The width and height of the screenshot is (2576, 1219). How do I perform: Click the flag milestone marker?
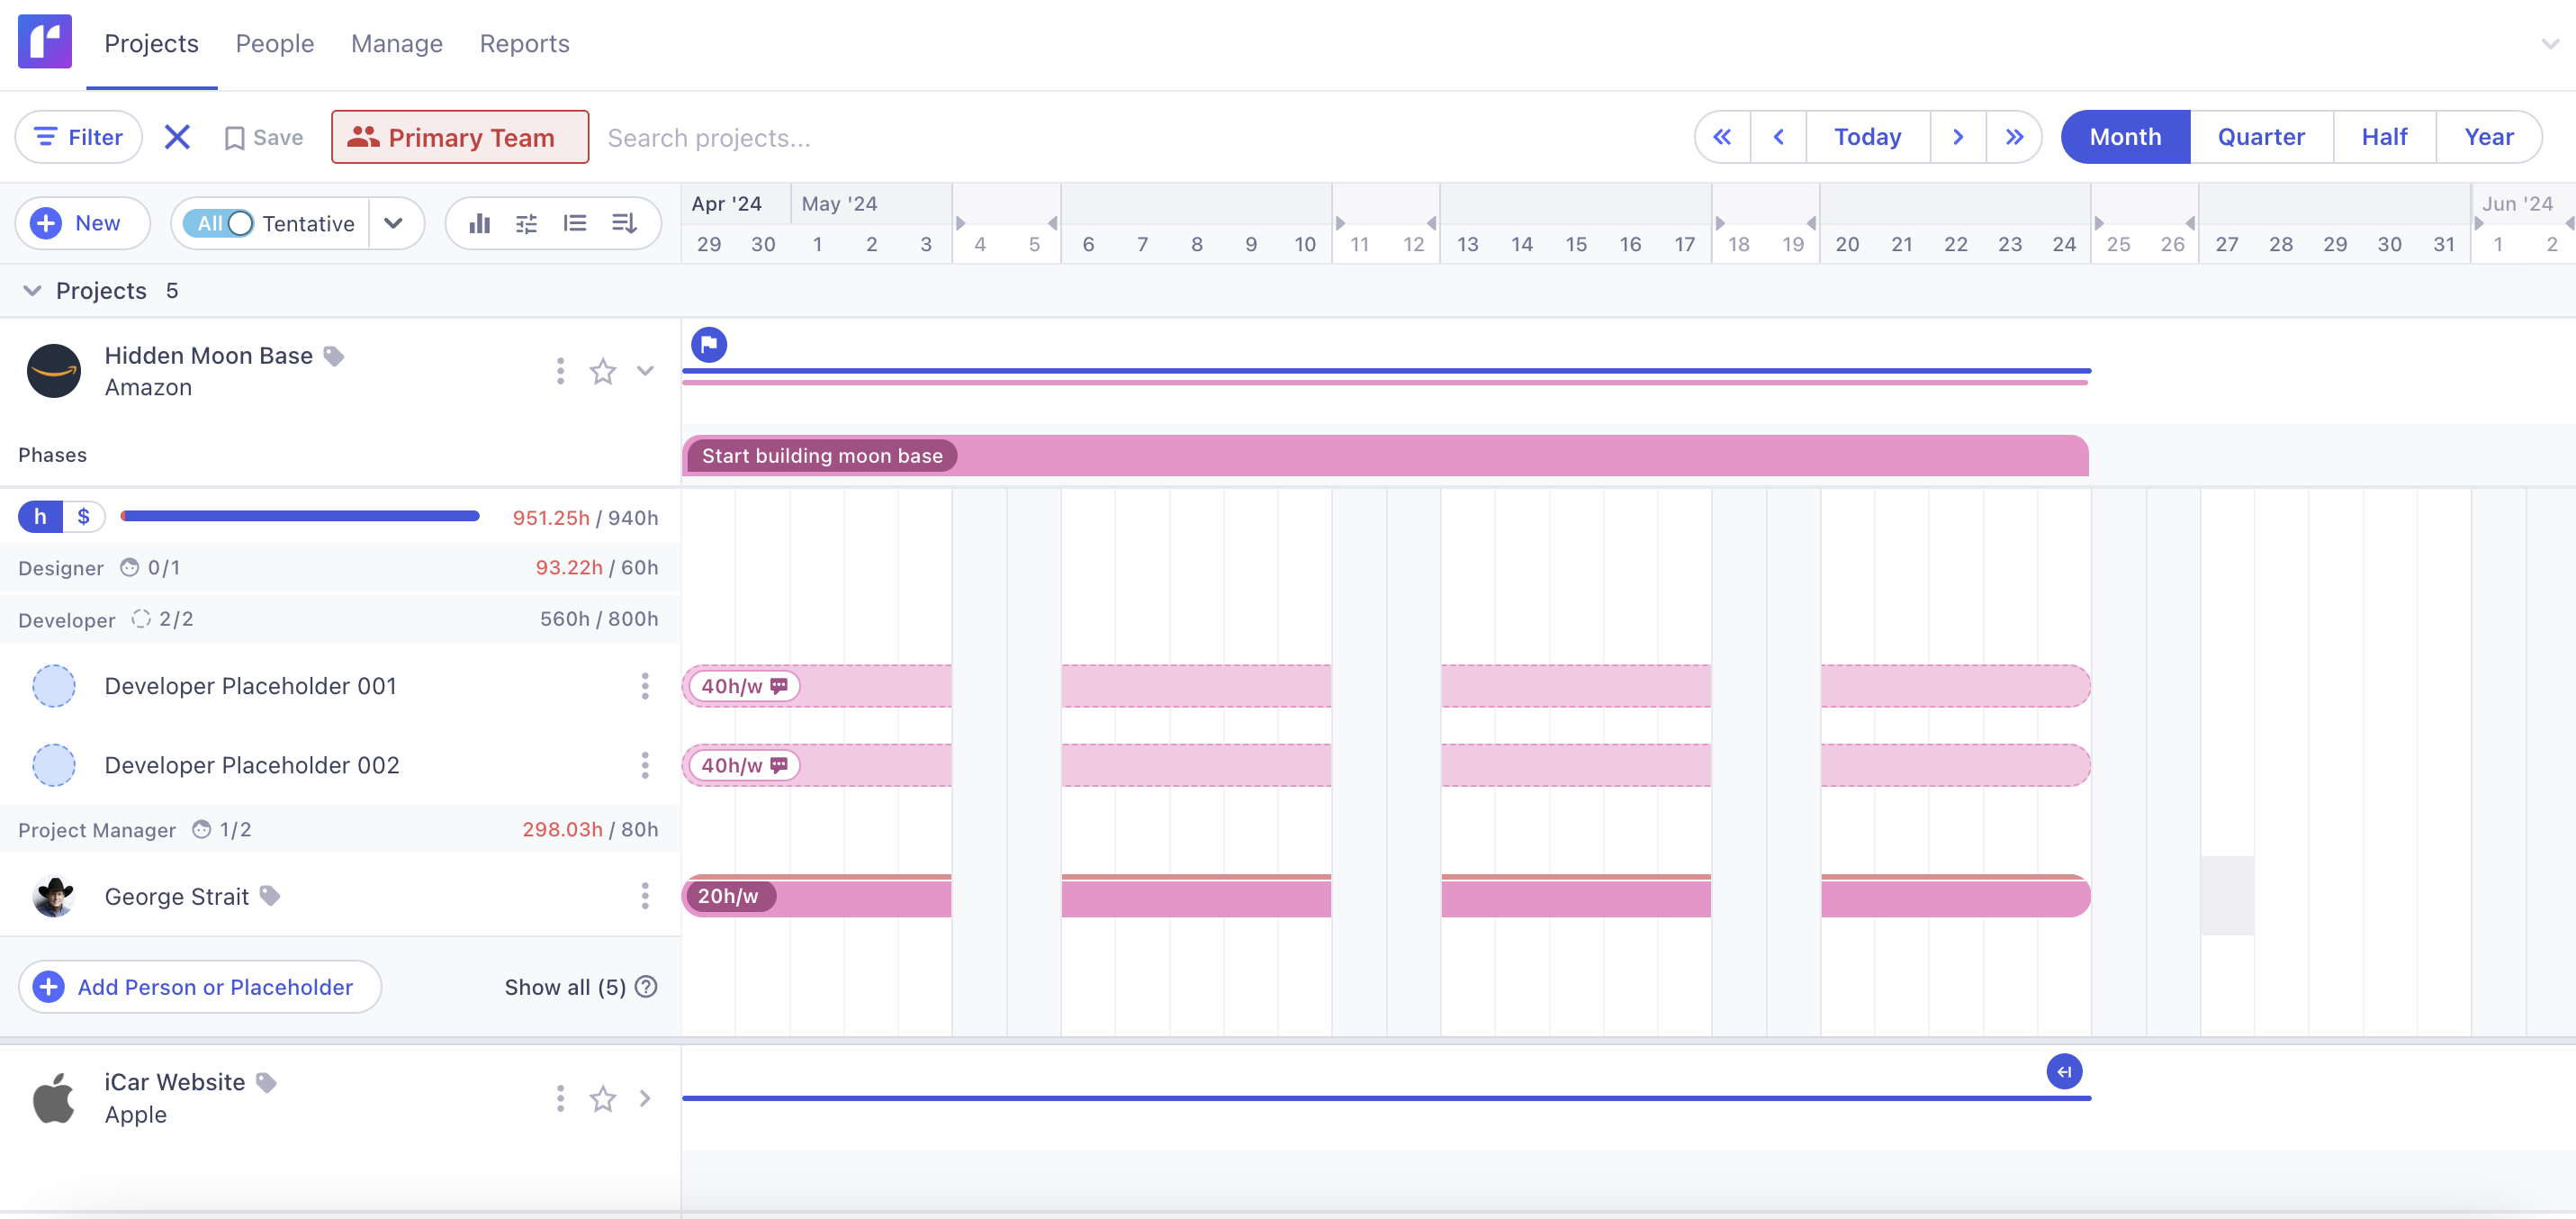pos(709,345)
